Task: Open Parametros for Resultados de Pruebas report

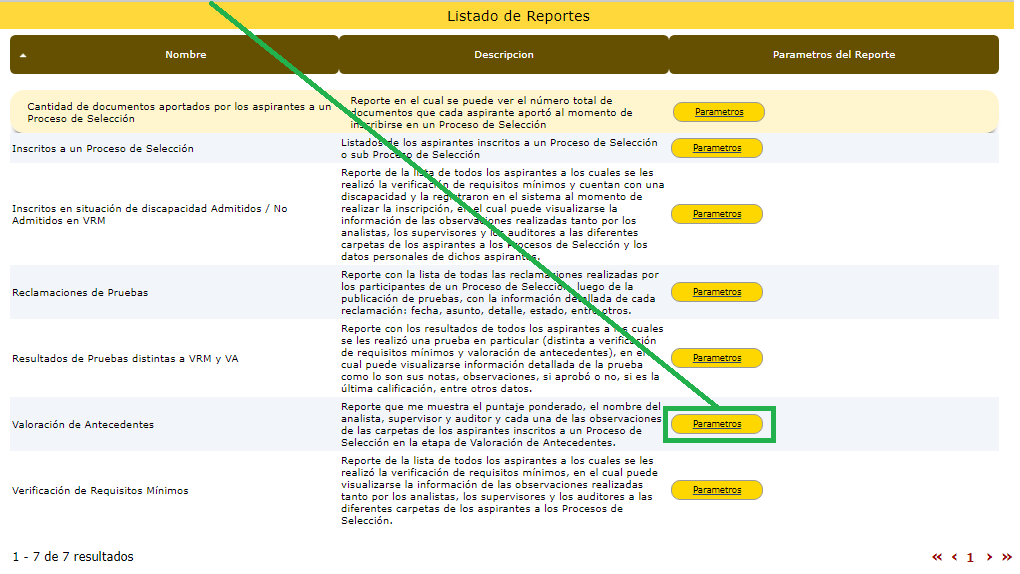Action: coord(717,358)
